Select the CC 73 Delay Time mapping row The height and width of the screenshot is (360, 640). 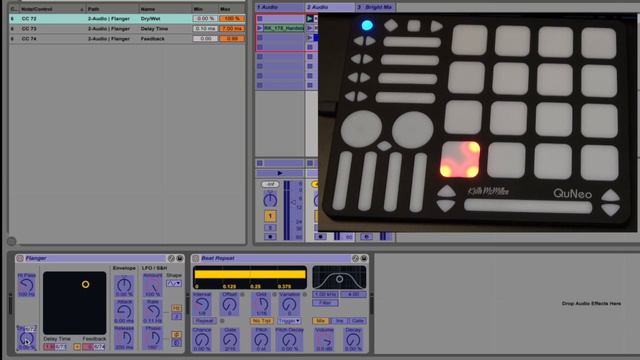(x=127, y=29)
